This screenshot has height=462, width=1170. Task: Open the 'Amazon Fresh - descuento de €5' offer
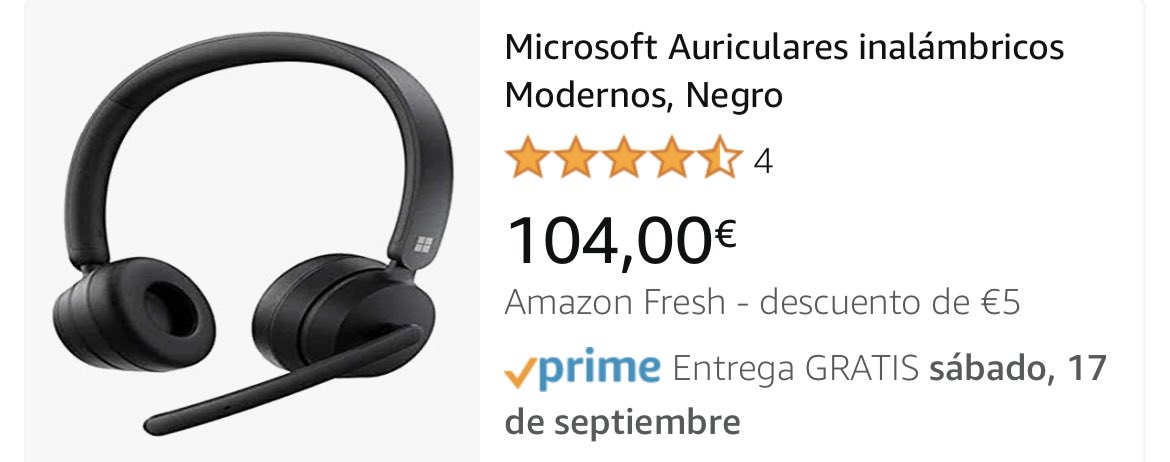763,302
